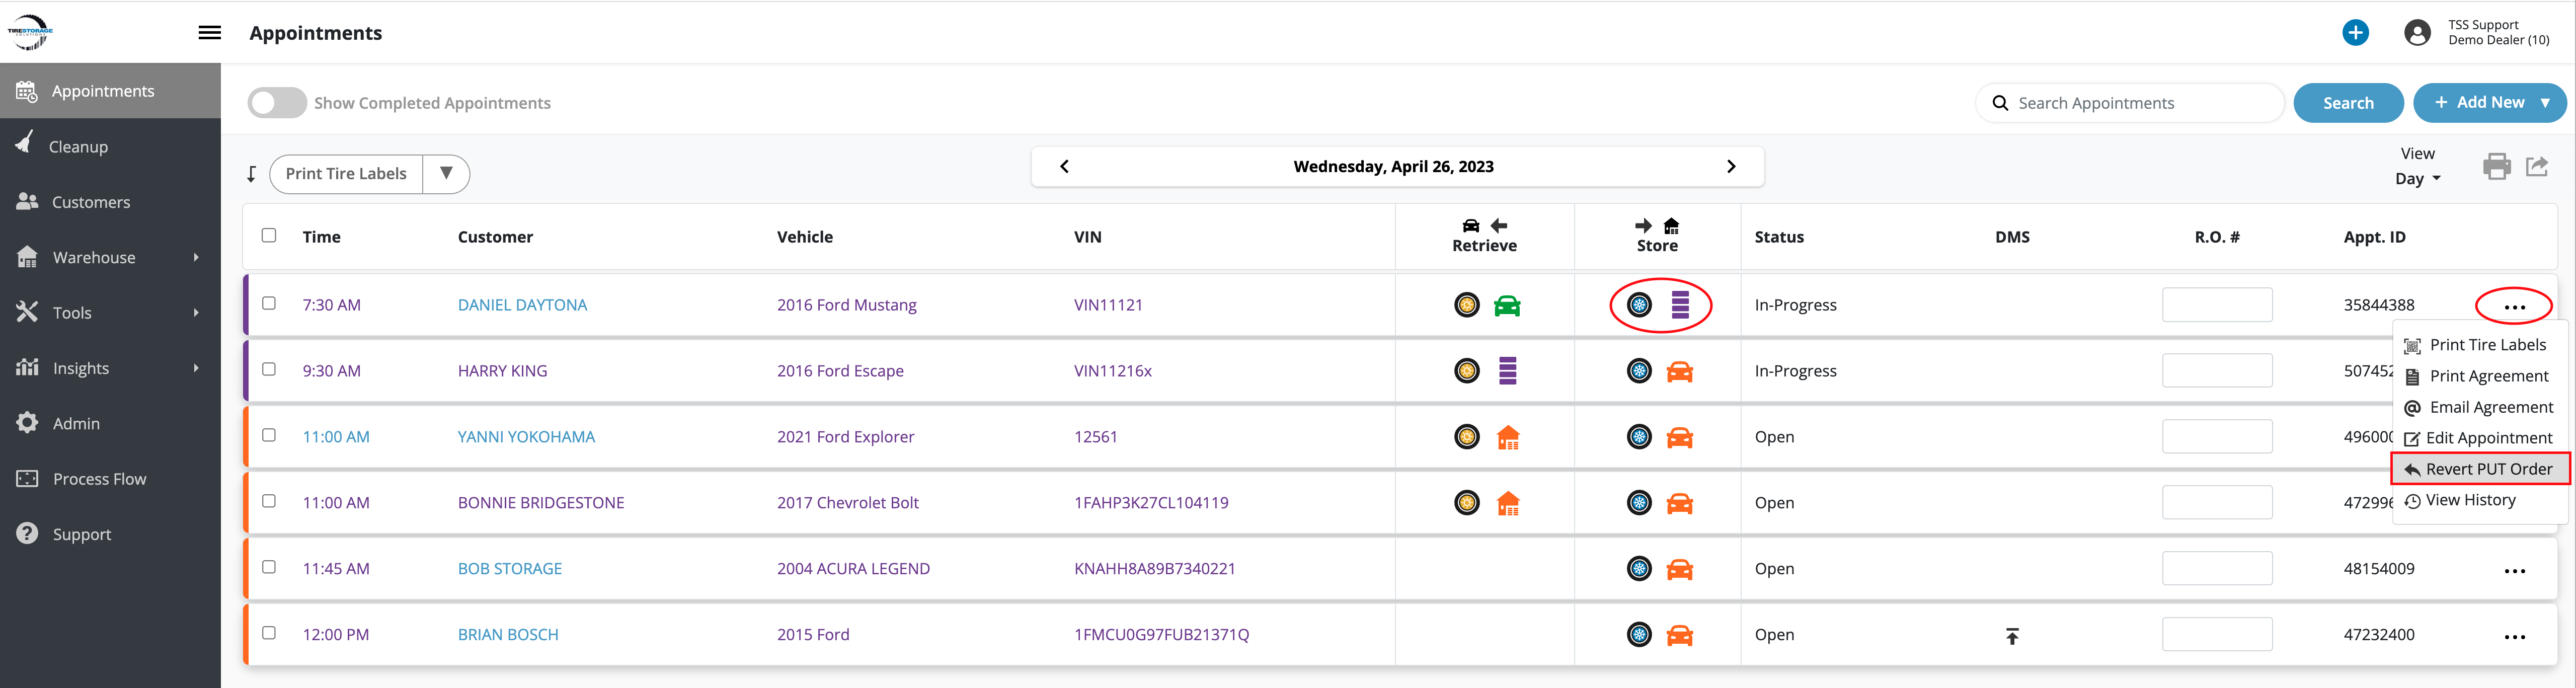Go to next day with right chevron
Screen dimensions: 2576x688
1731,167
